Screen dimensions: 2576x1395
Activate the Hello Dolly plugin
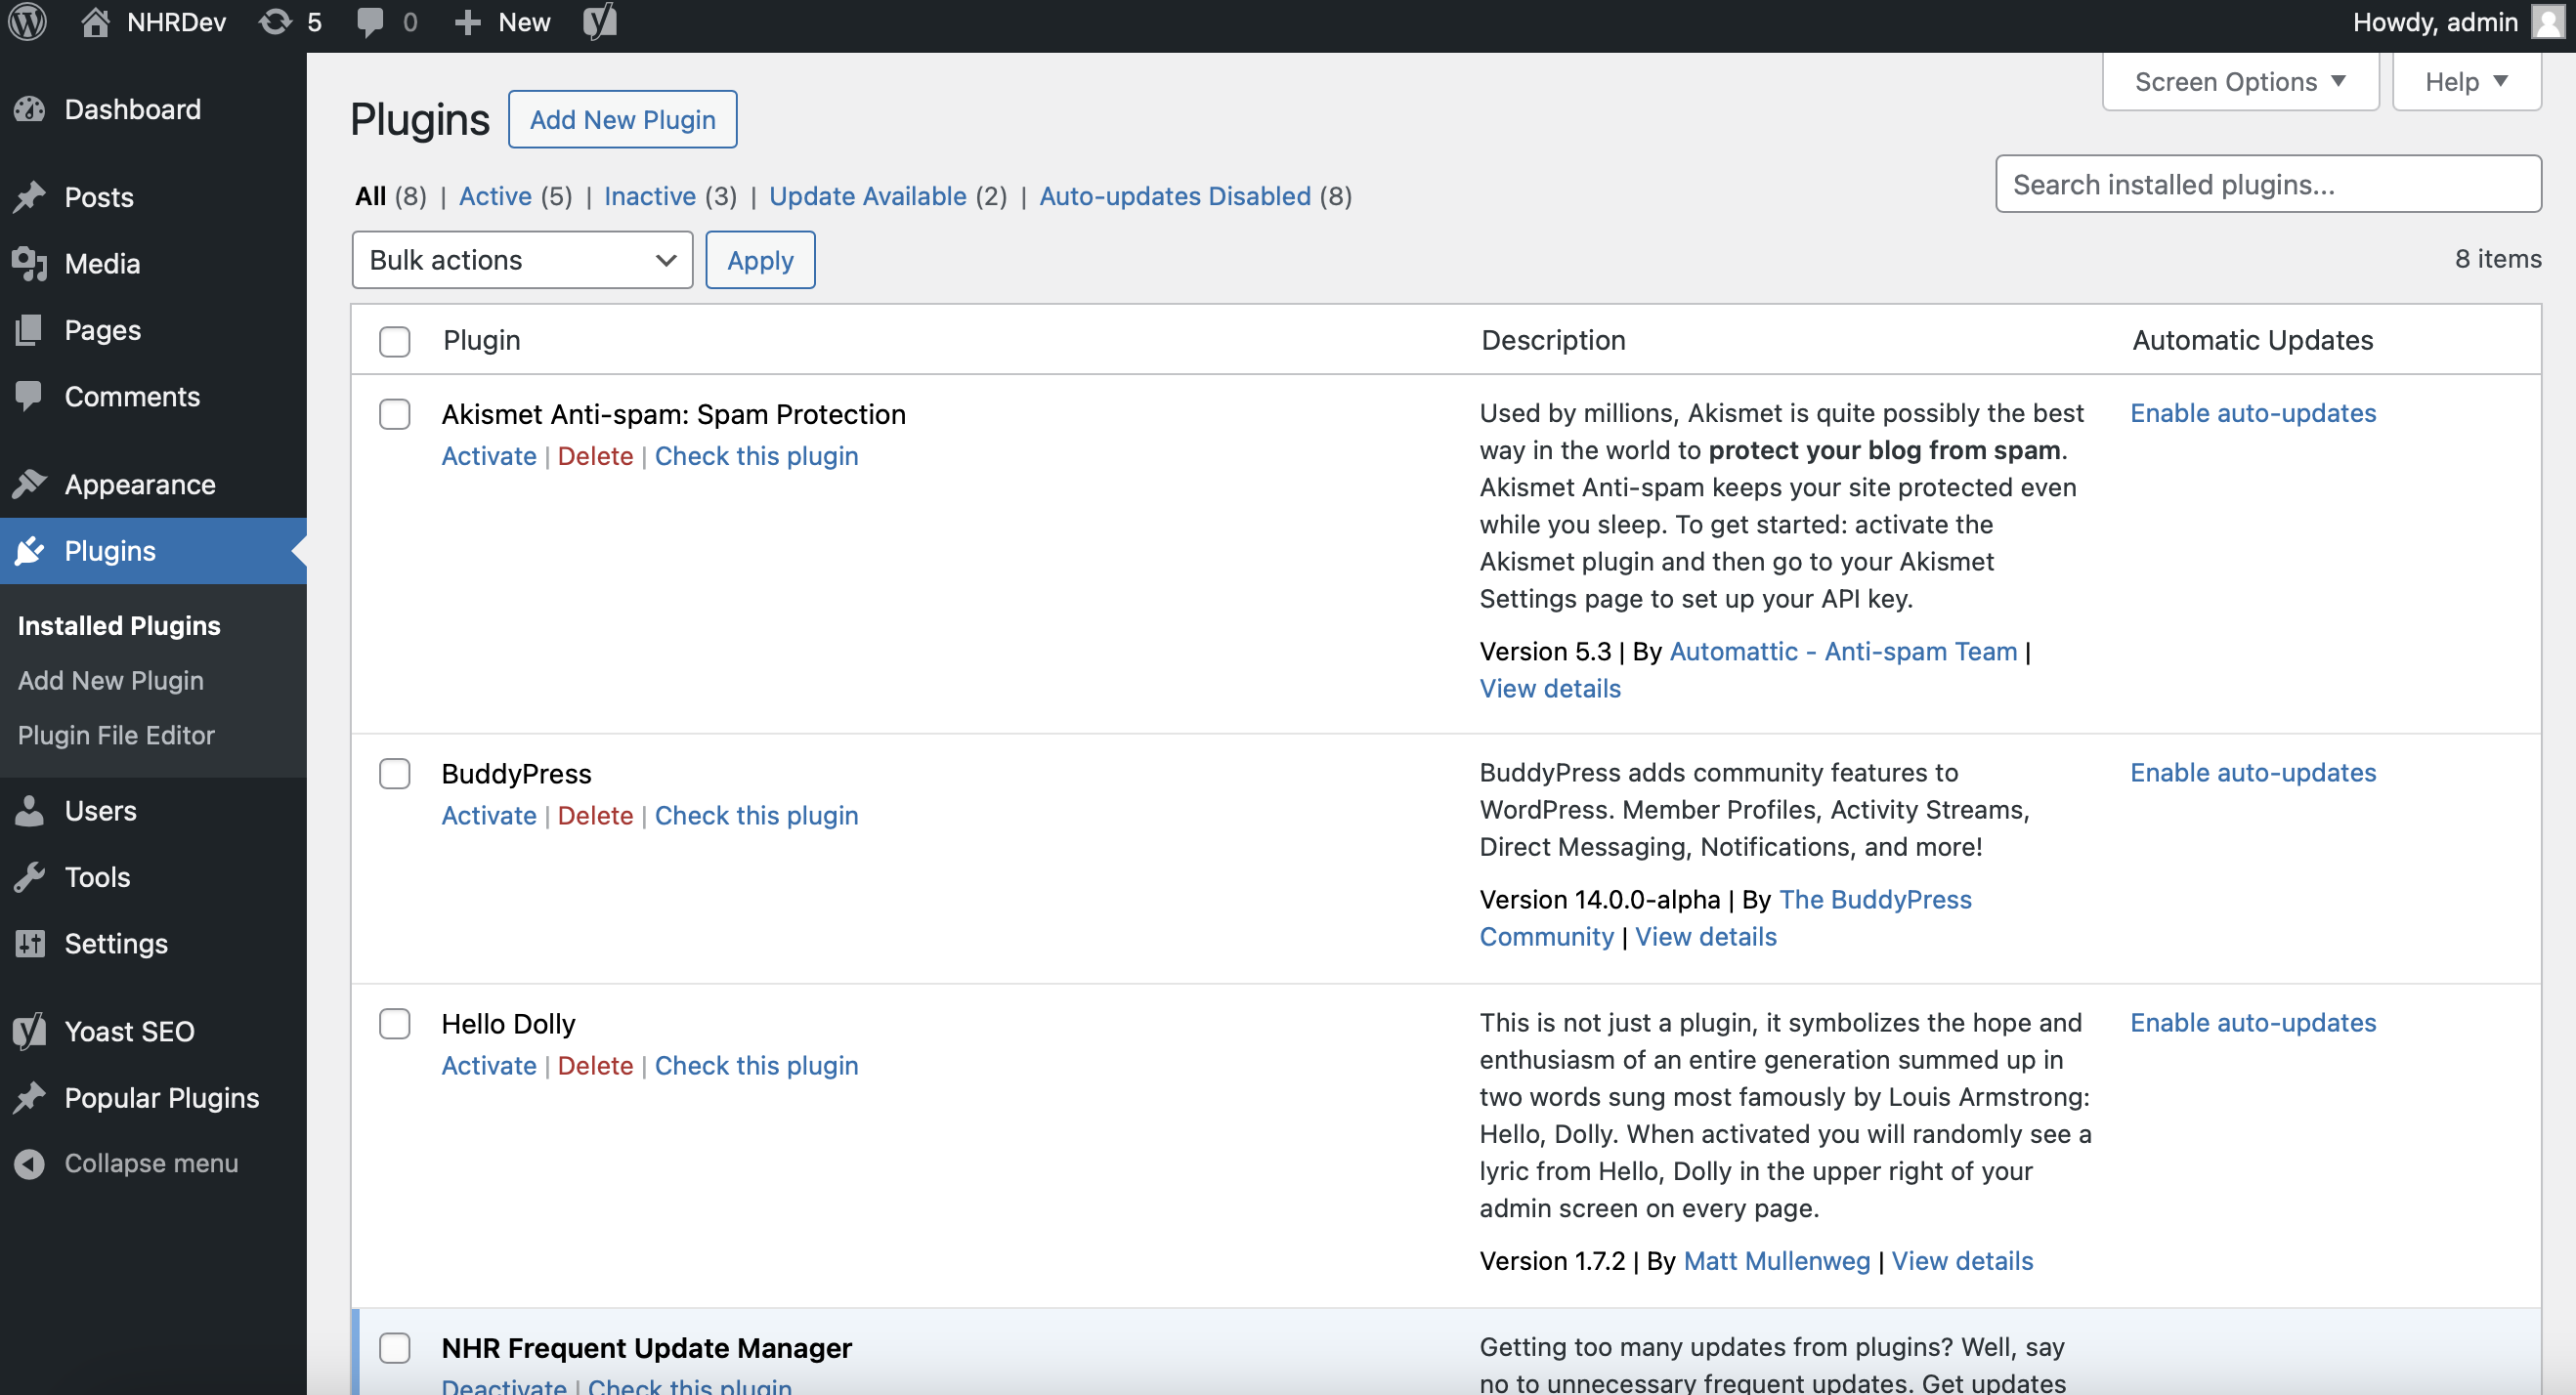click(x=489, y=1066)
